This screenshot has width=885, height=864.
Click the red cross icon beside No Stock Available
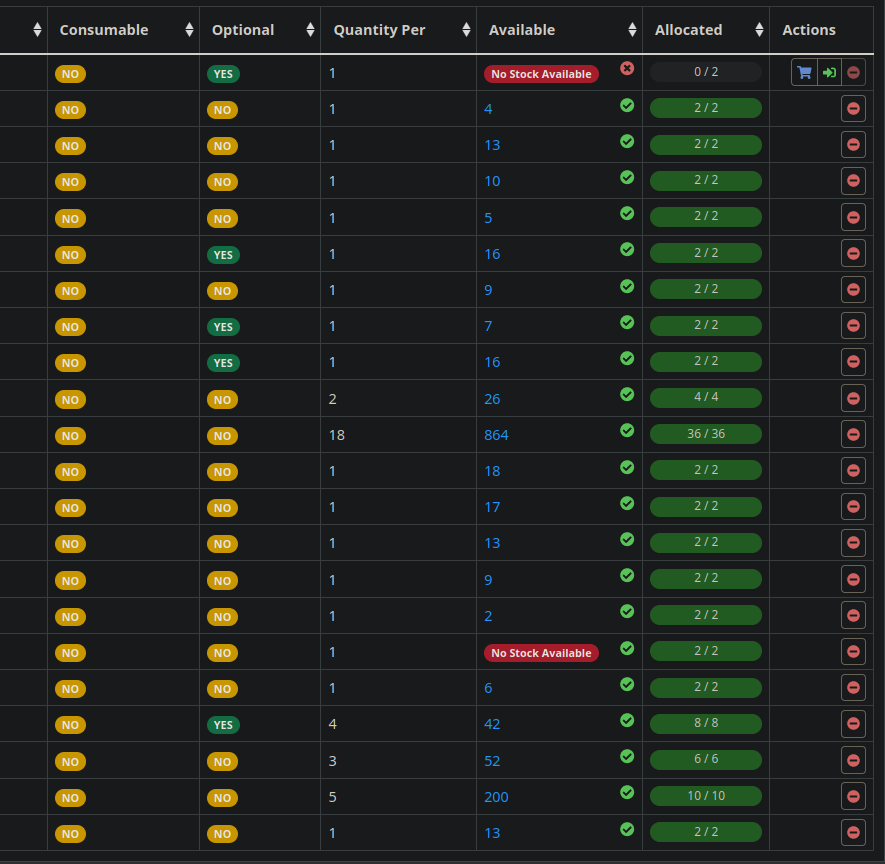coord(627,68)
